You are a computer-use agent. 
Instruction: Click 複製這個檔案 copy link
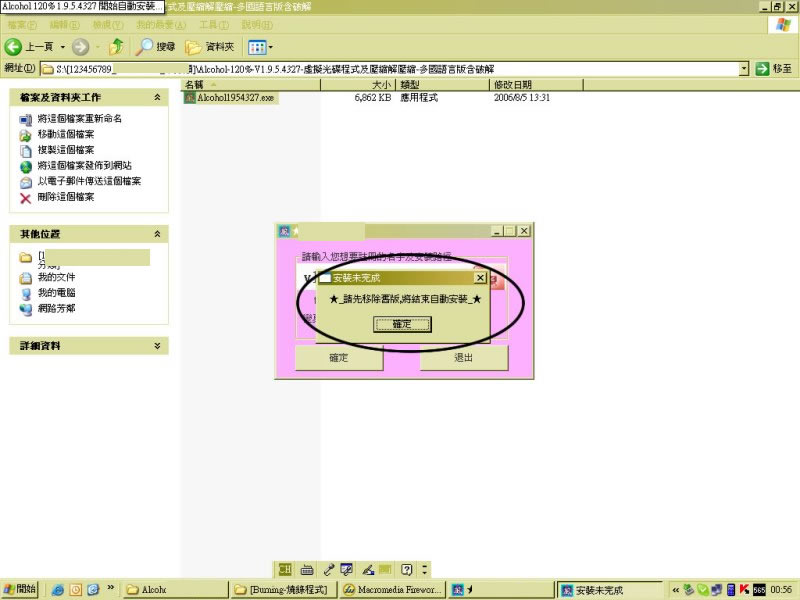click(x=66, y=149)
